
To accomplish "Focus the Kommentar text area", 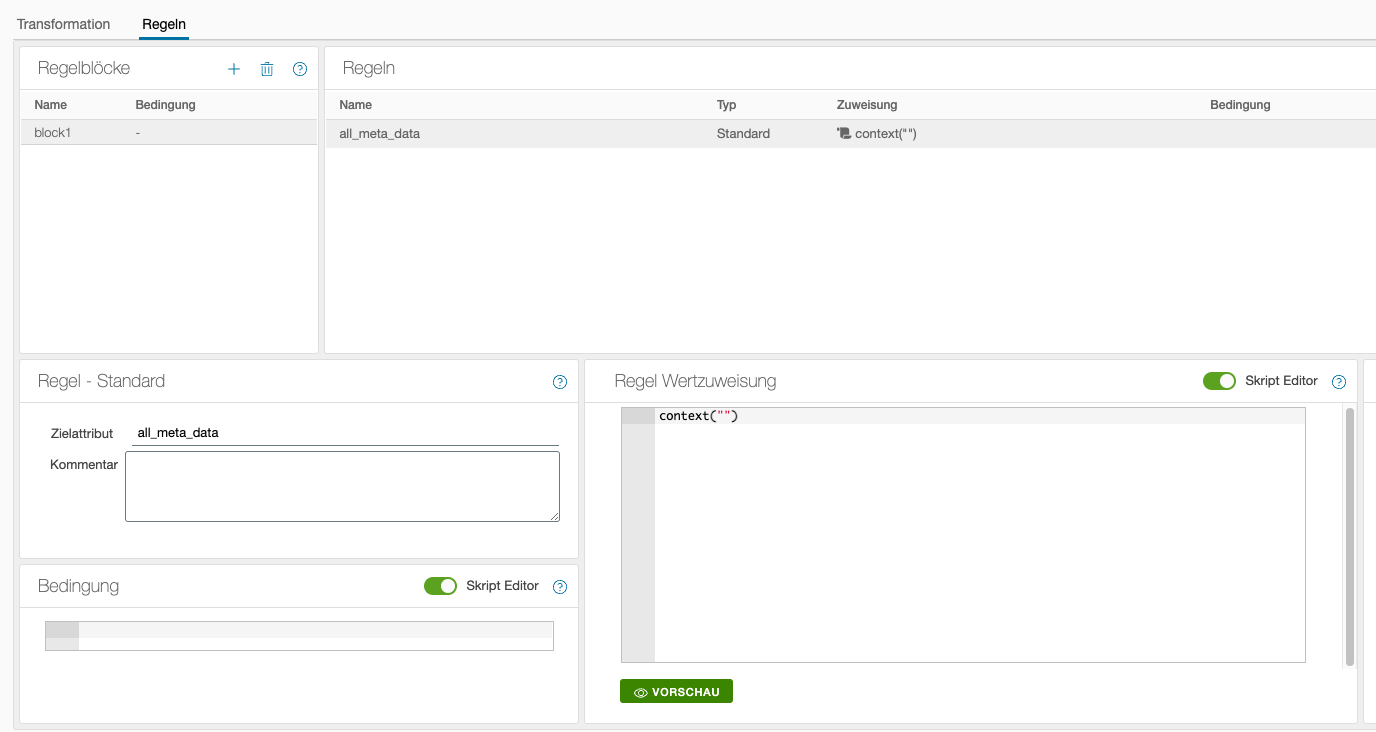I will [342, 486].
